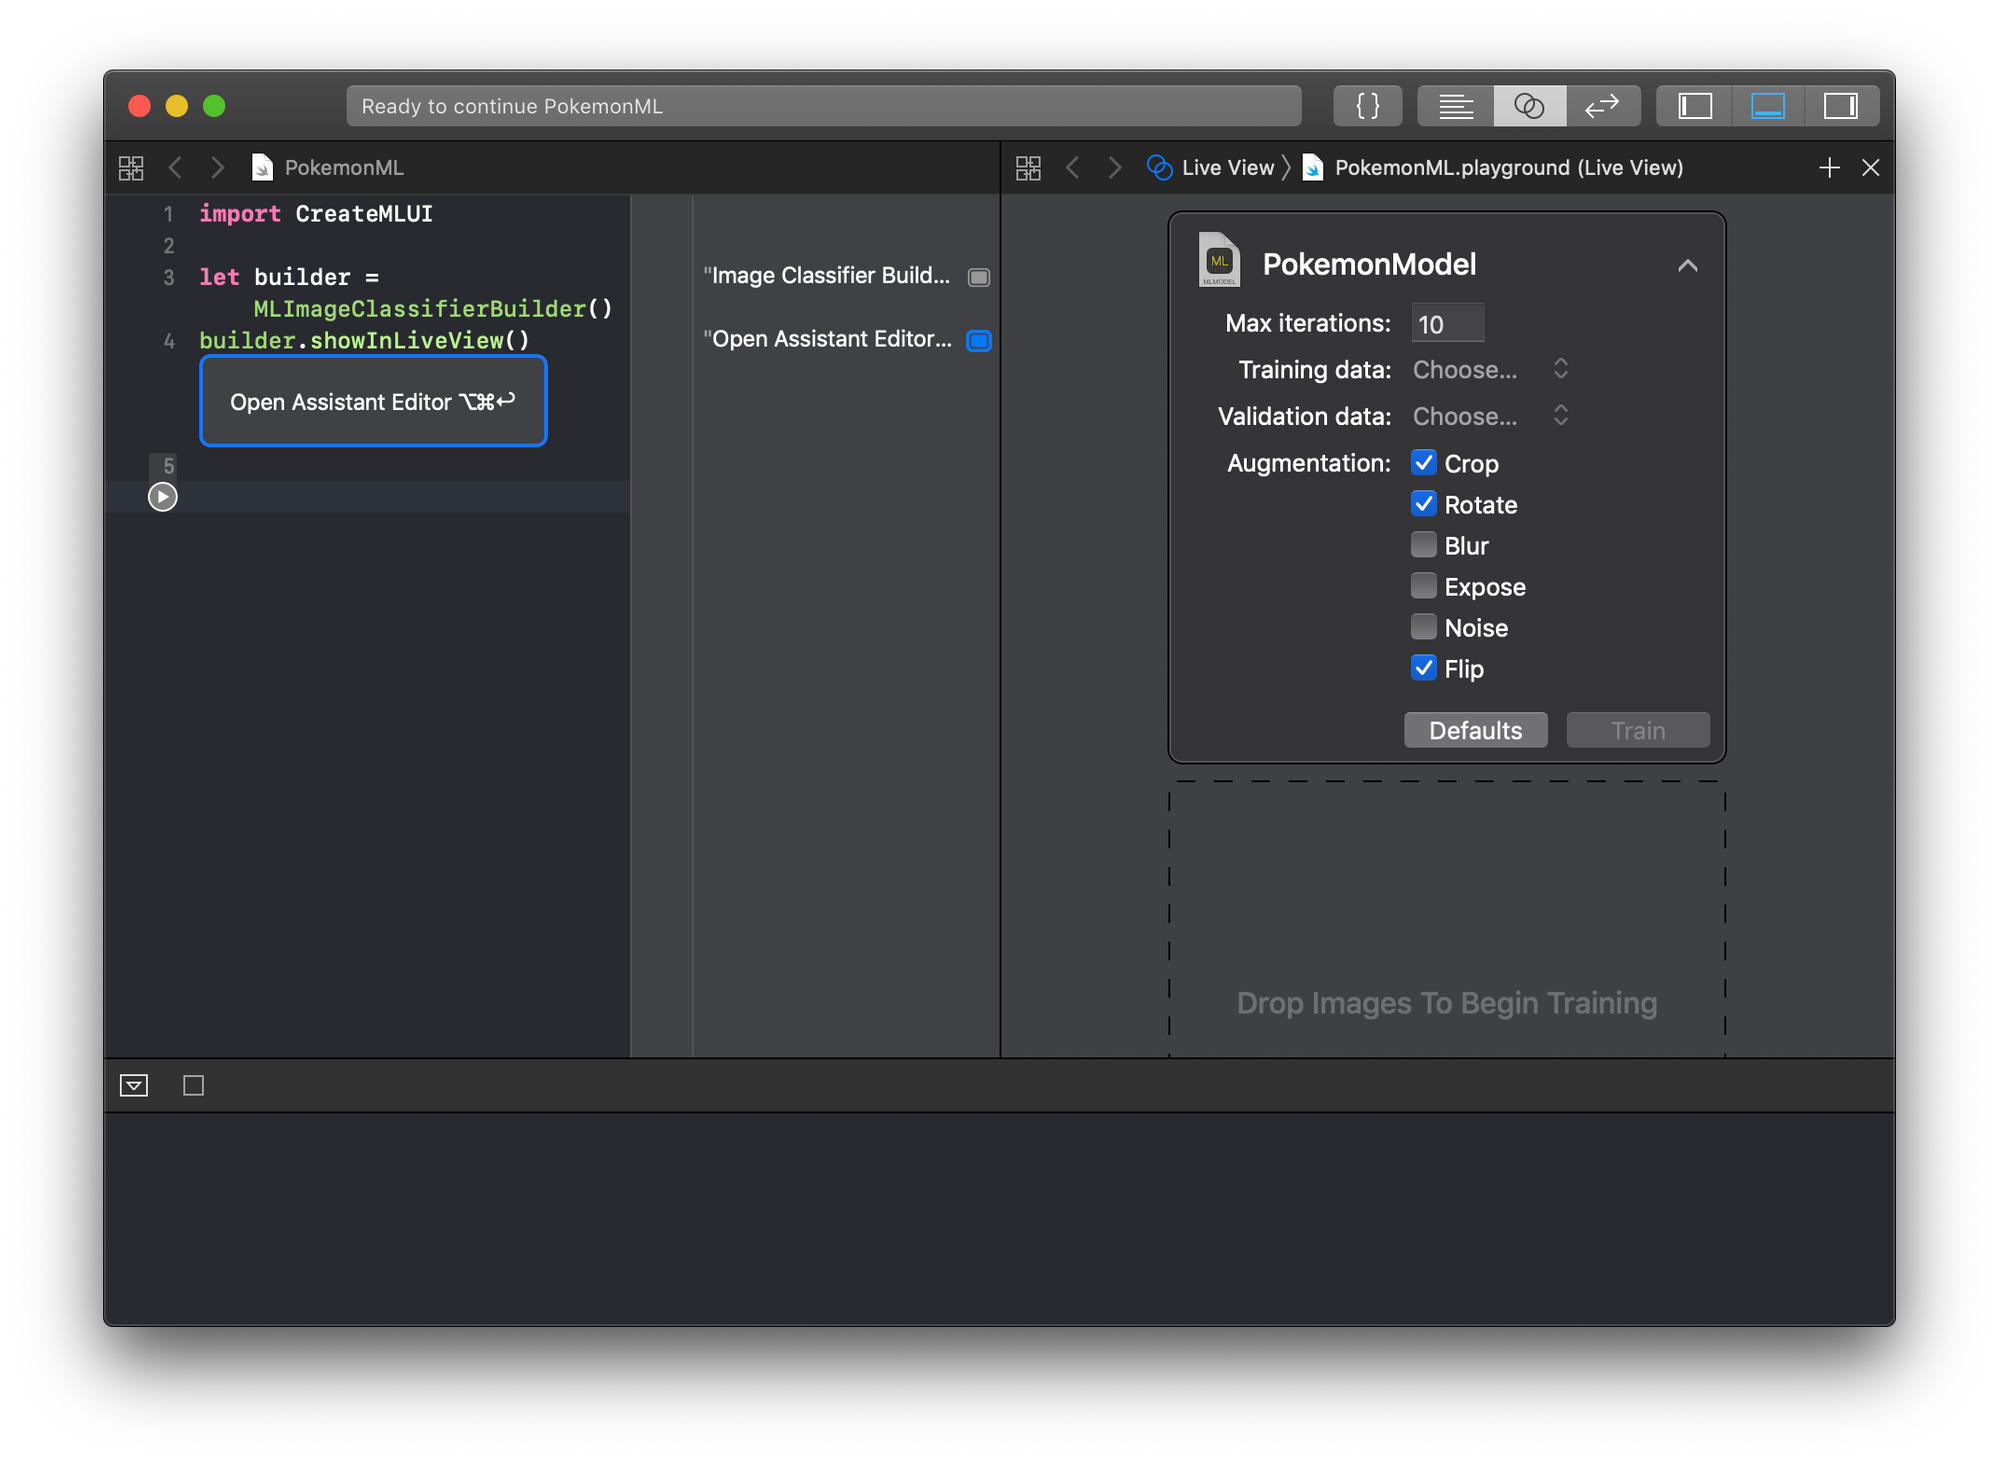Viewport: 2000px width, 1465px height.
Task: Open the Live View jump bar item
Action: pyautogui.click(x=1211, y=168)
